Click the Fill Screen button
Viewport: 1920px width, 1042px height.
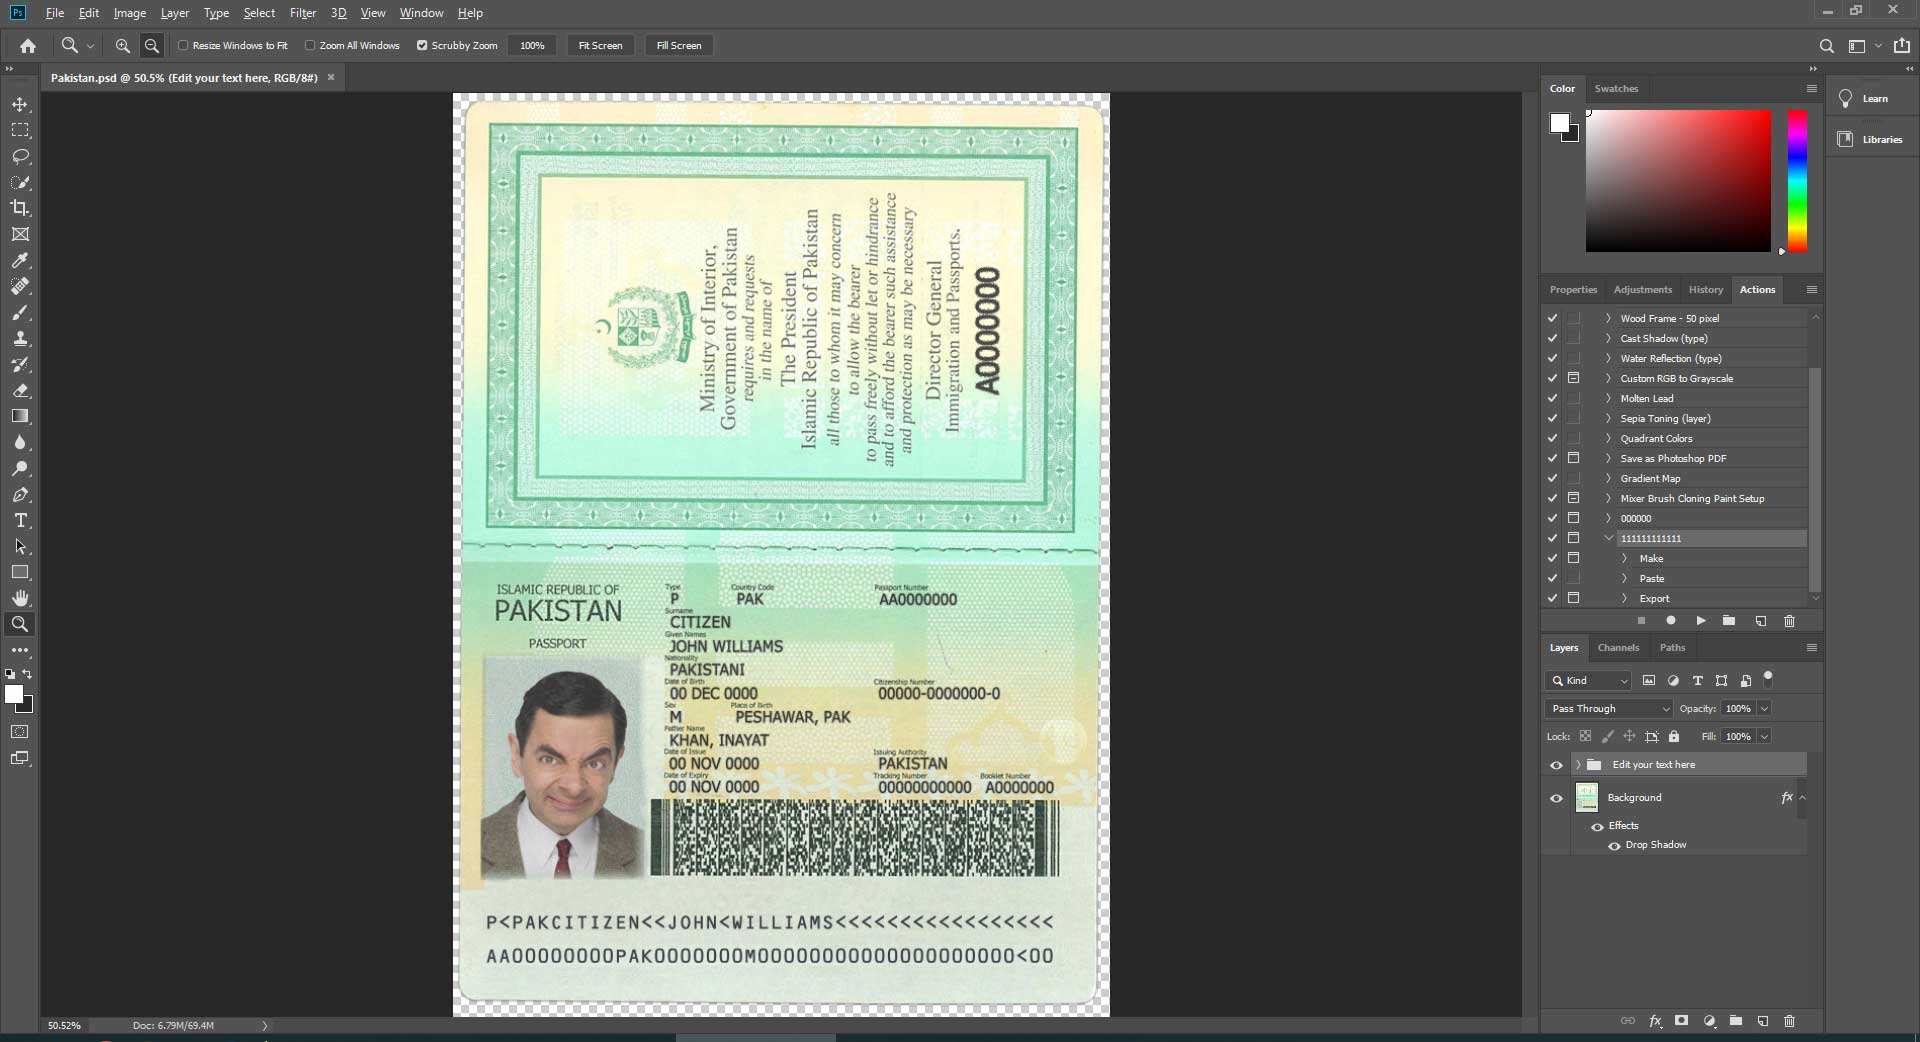tap(678, 46)
